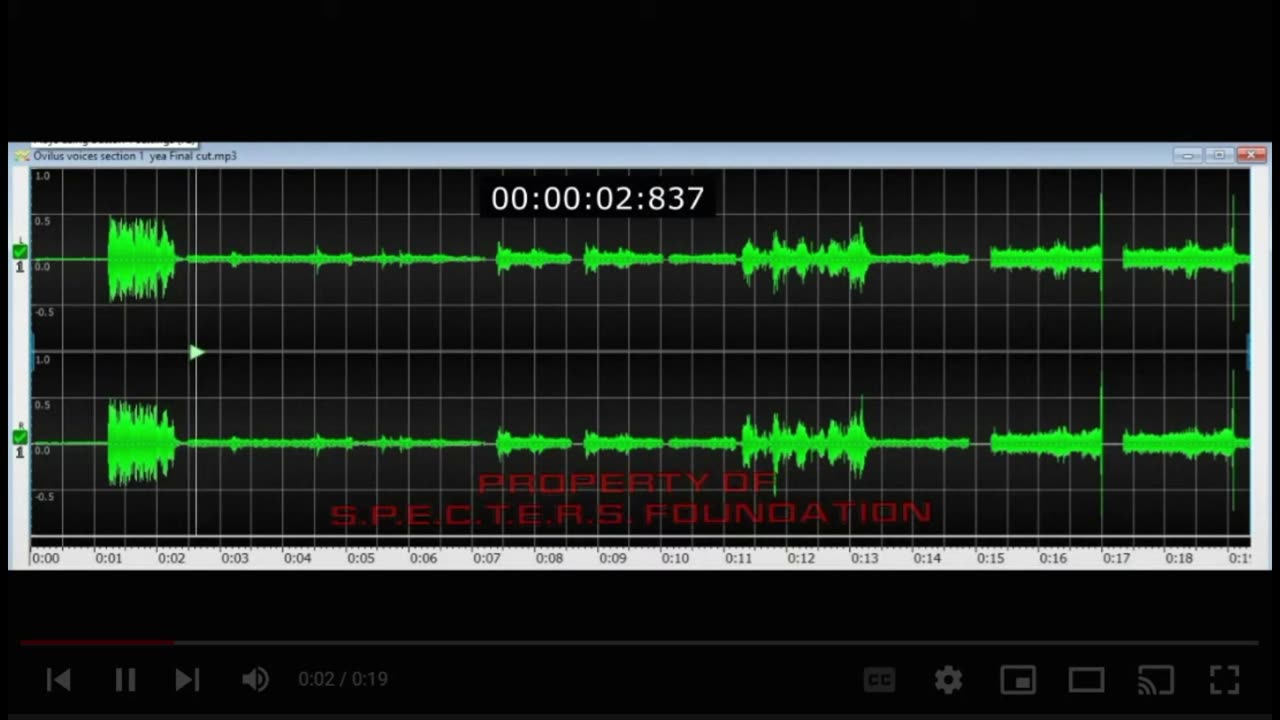This screenshot has height=720, width=1280.
Task: Click the 0:17 mark on the timeline ruler
Action: [x=1116, y=558]
